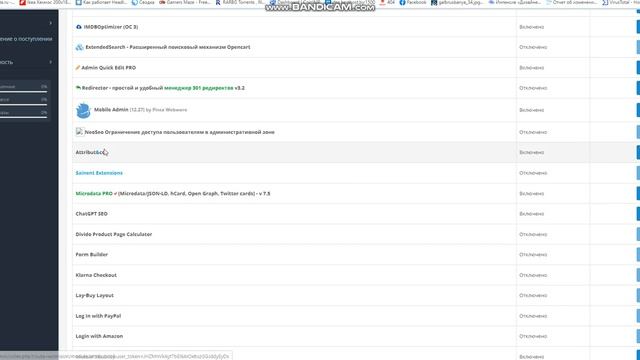This screenshot has height=360, width=640.
Task: Open the Facebook bookmark
Action: pyautogui.click(x=413, y=2)
